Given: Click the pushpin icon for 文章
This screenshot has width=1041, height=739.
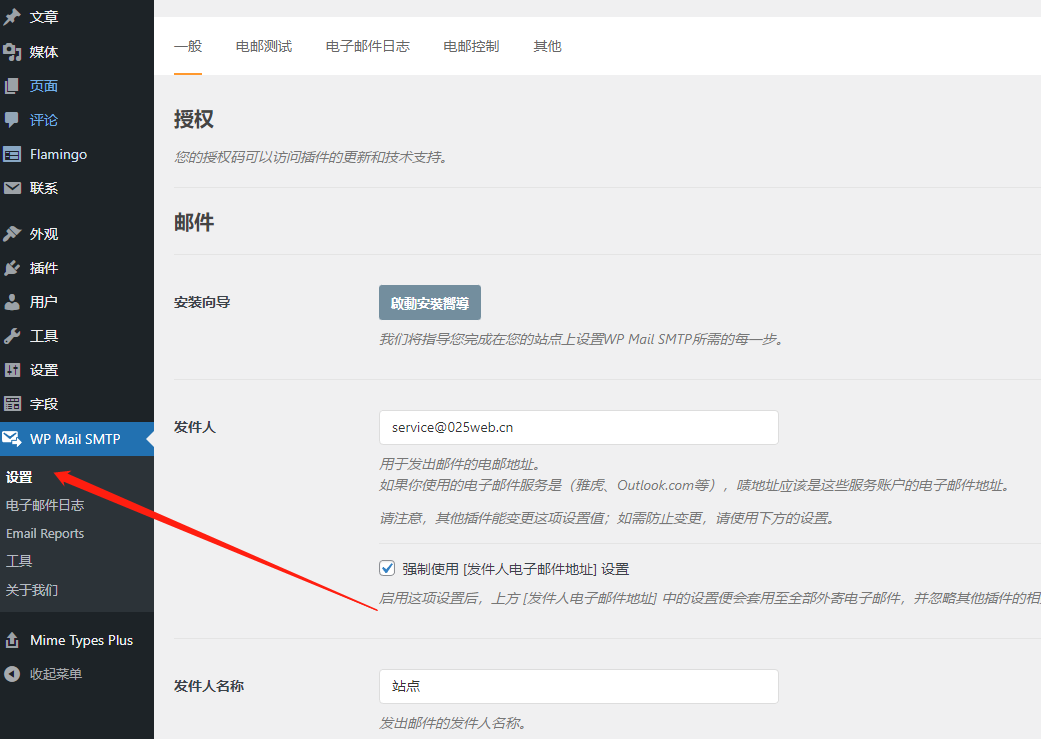Looking at the screenshot, I should 12,17.
